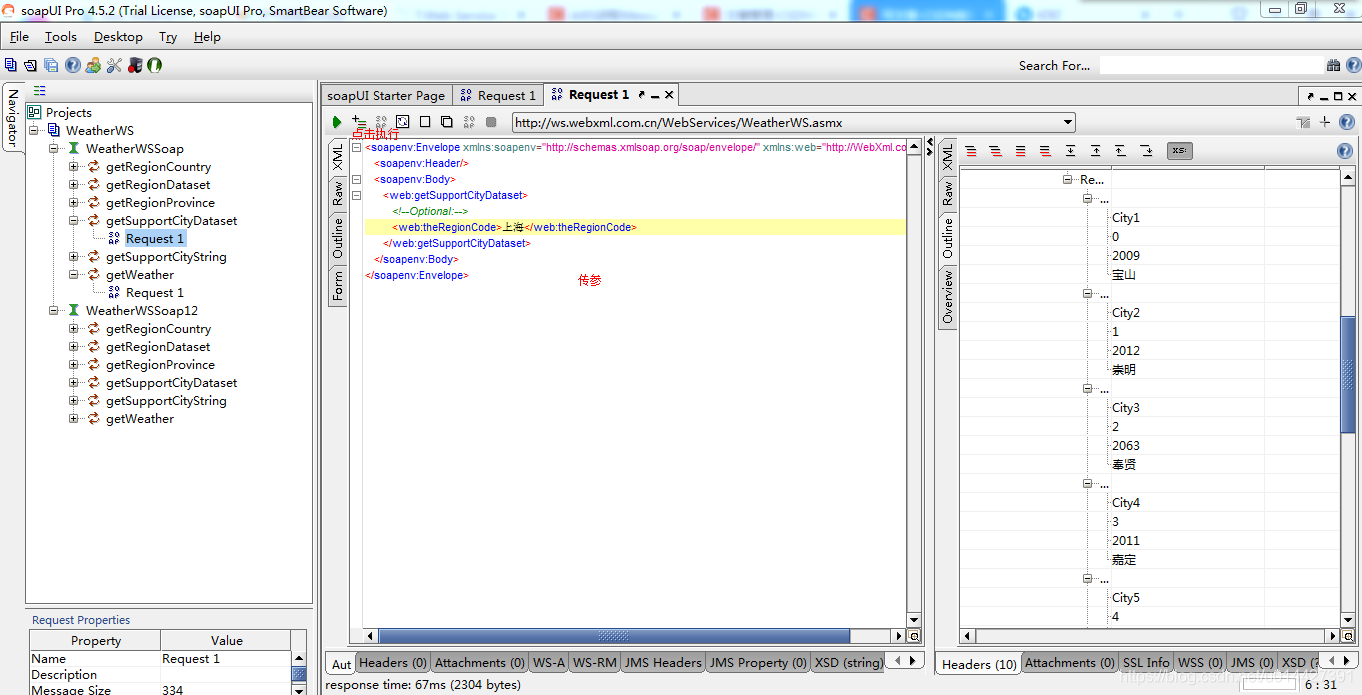
Task: Expand getRegionDataset under WeatherWSSoap
Action: coord(74,184)
